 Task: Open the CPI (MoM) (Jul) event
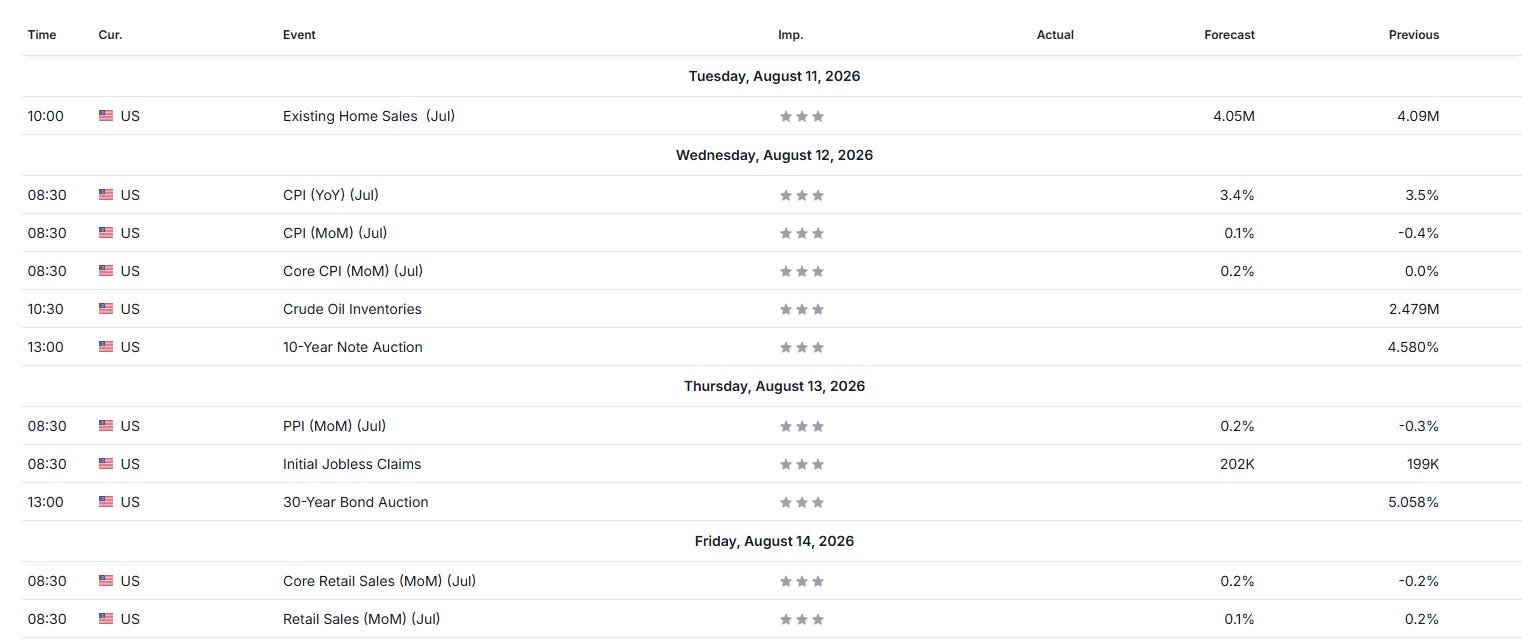[335, 233]
